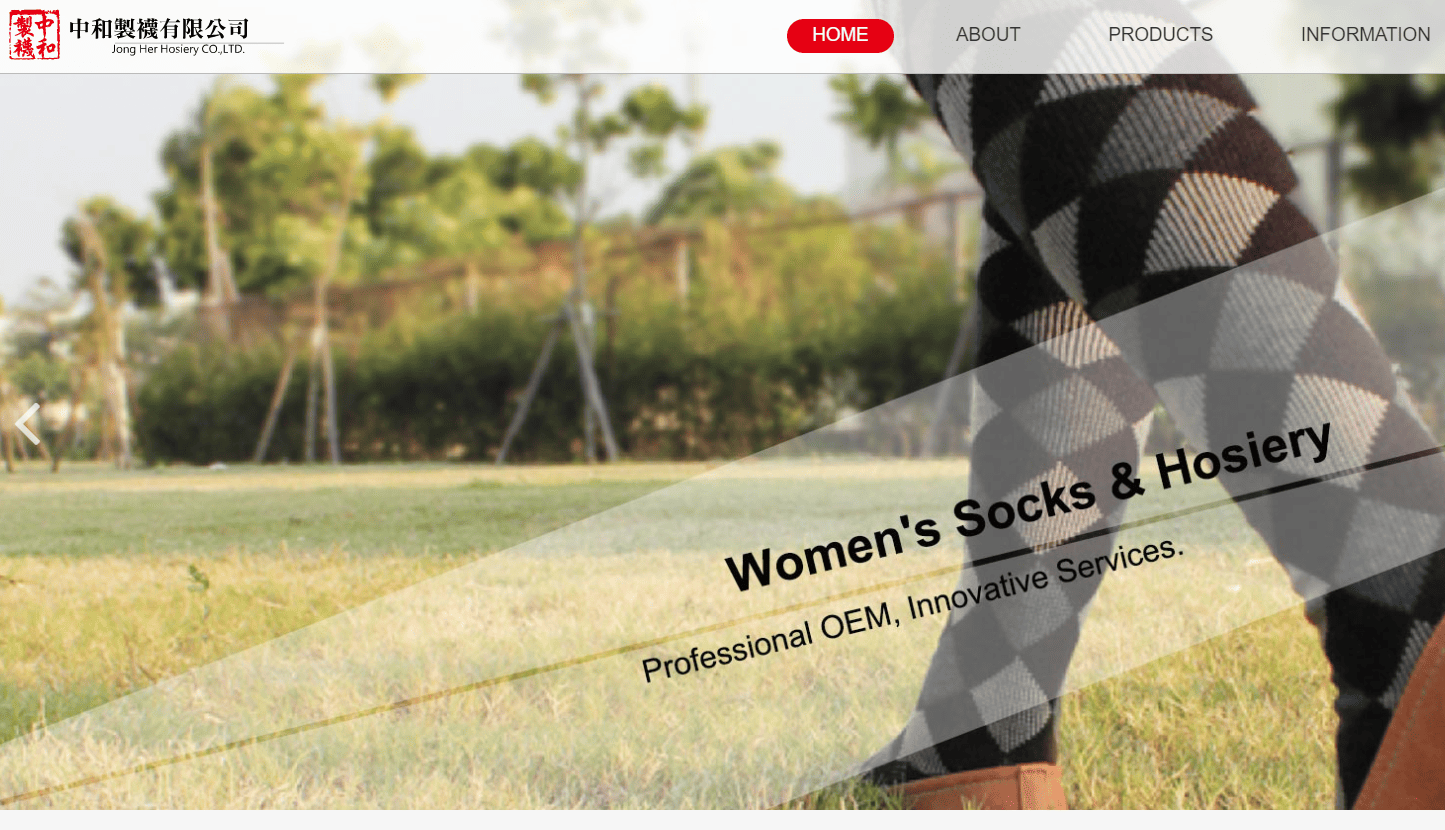1445x830 pixels.
Task: Click the Chinese company name 中和製襪有限公司
Action: point(158,28)
